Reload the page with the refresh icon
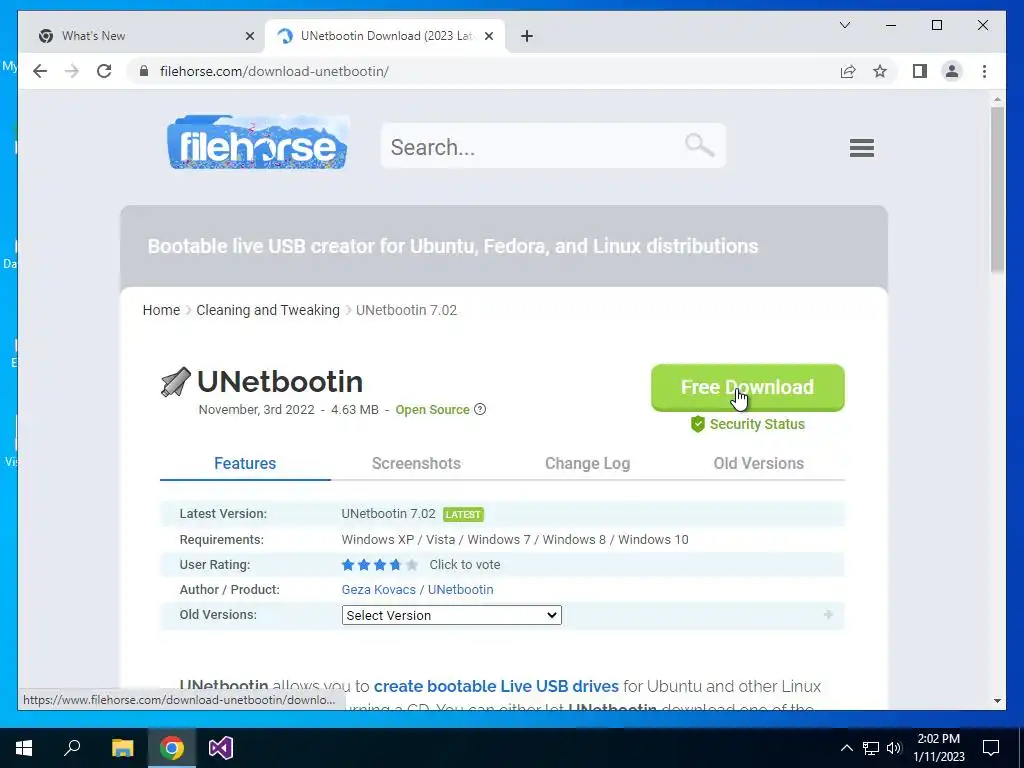Viewport: 1024px width, 768px height. coord(104,71)
